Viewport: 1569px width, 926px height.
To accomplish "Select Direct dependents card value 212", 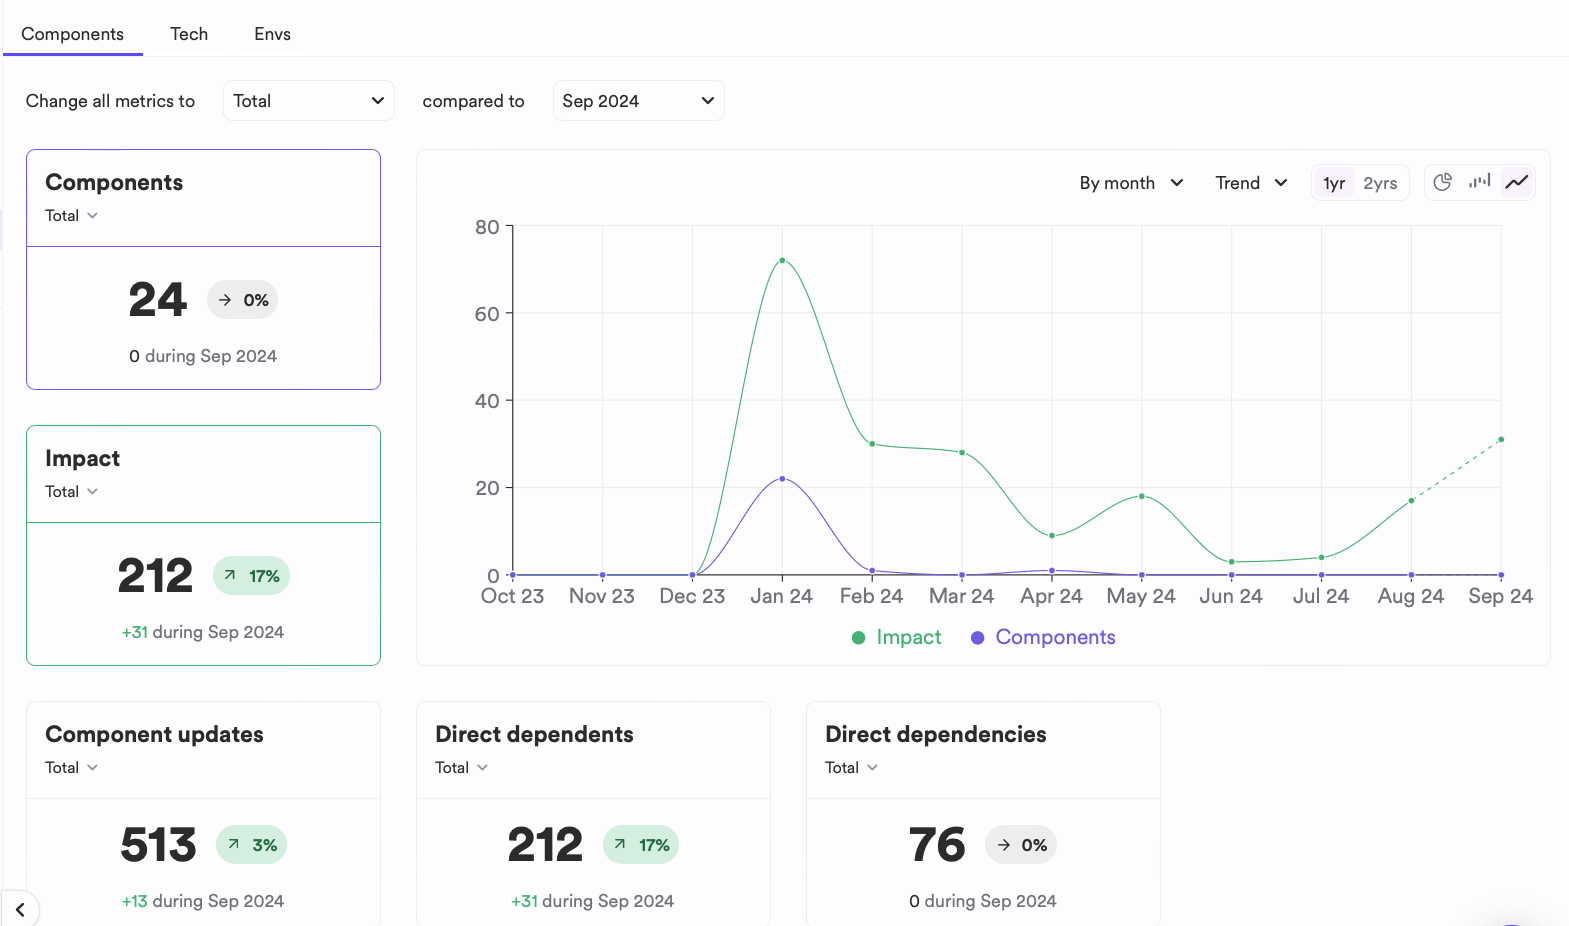I will click(x=545, y=845).
